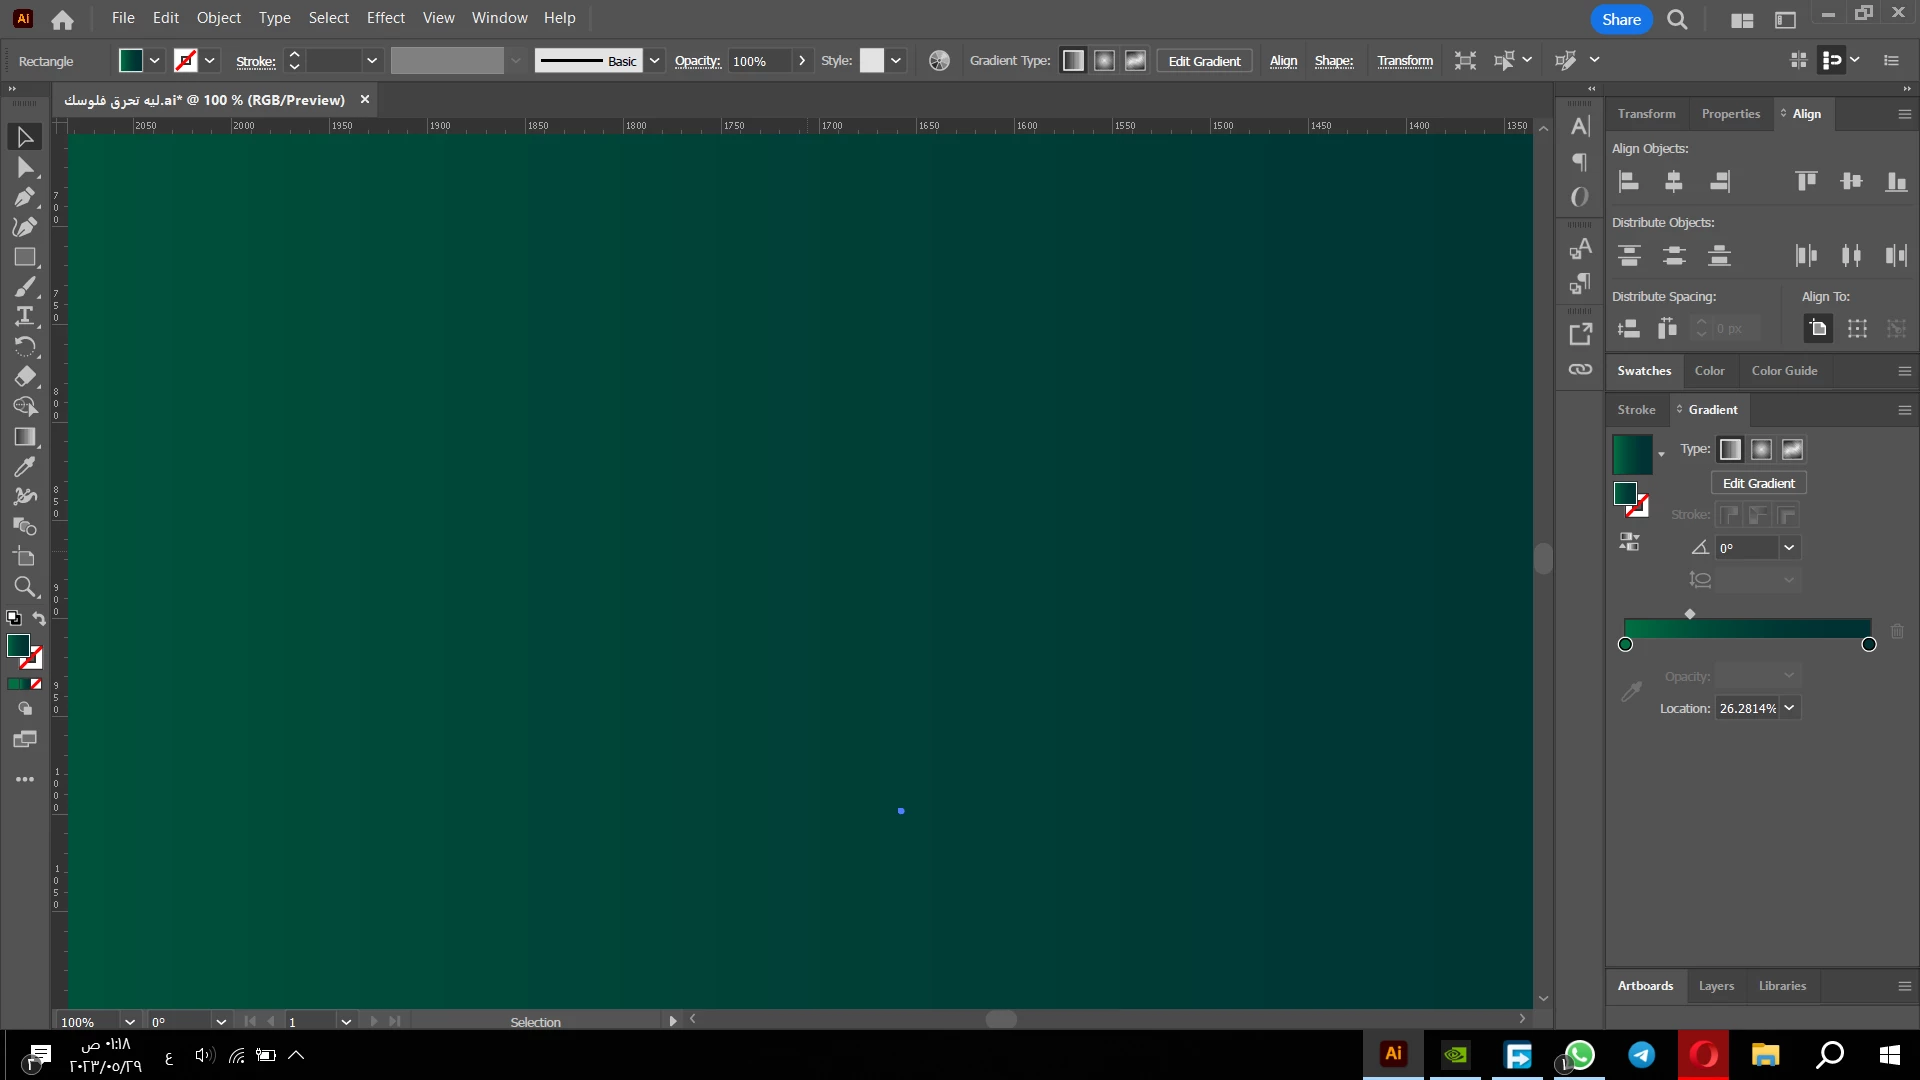Screen dimensions: 1920x1080
Task: Enable Align to Artboard option
Action: (1818, 329)
